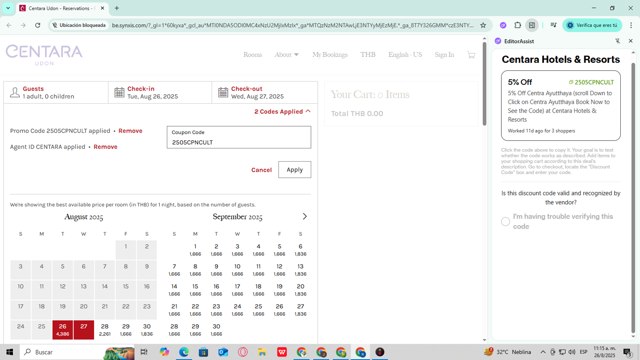This screenshot has height=360, width=640.
Task: Remove the Agent ID CENTARA code
Action: pos(105,147)
